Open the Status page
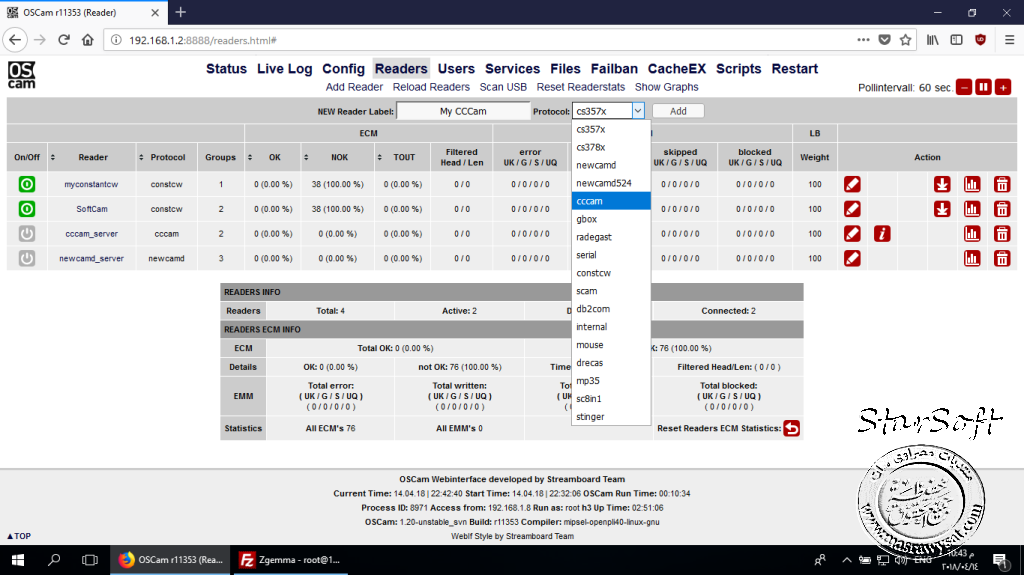The height and width of the screenshot is (575, 1024). point(227,69)
